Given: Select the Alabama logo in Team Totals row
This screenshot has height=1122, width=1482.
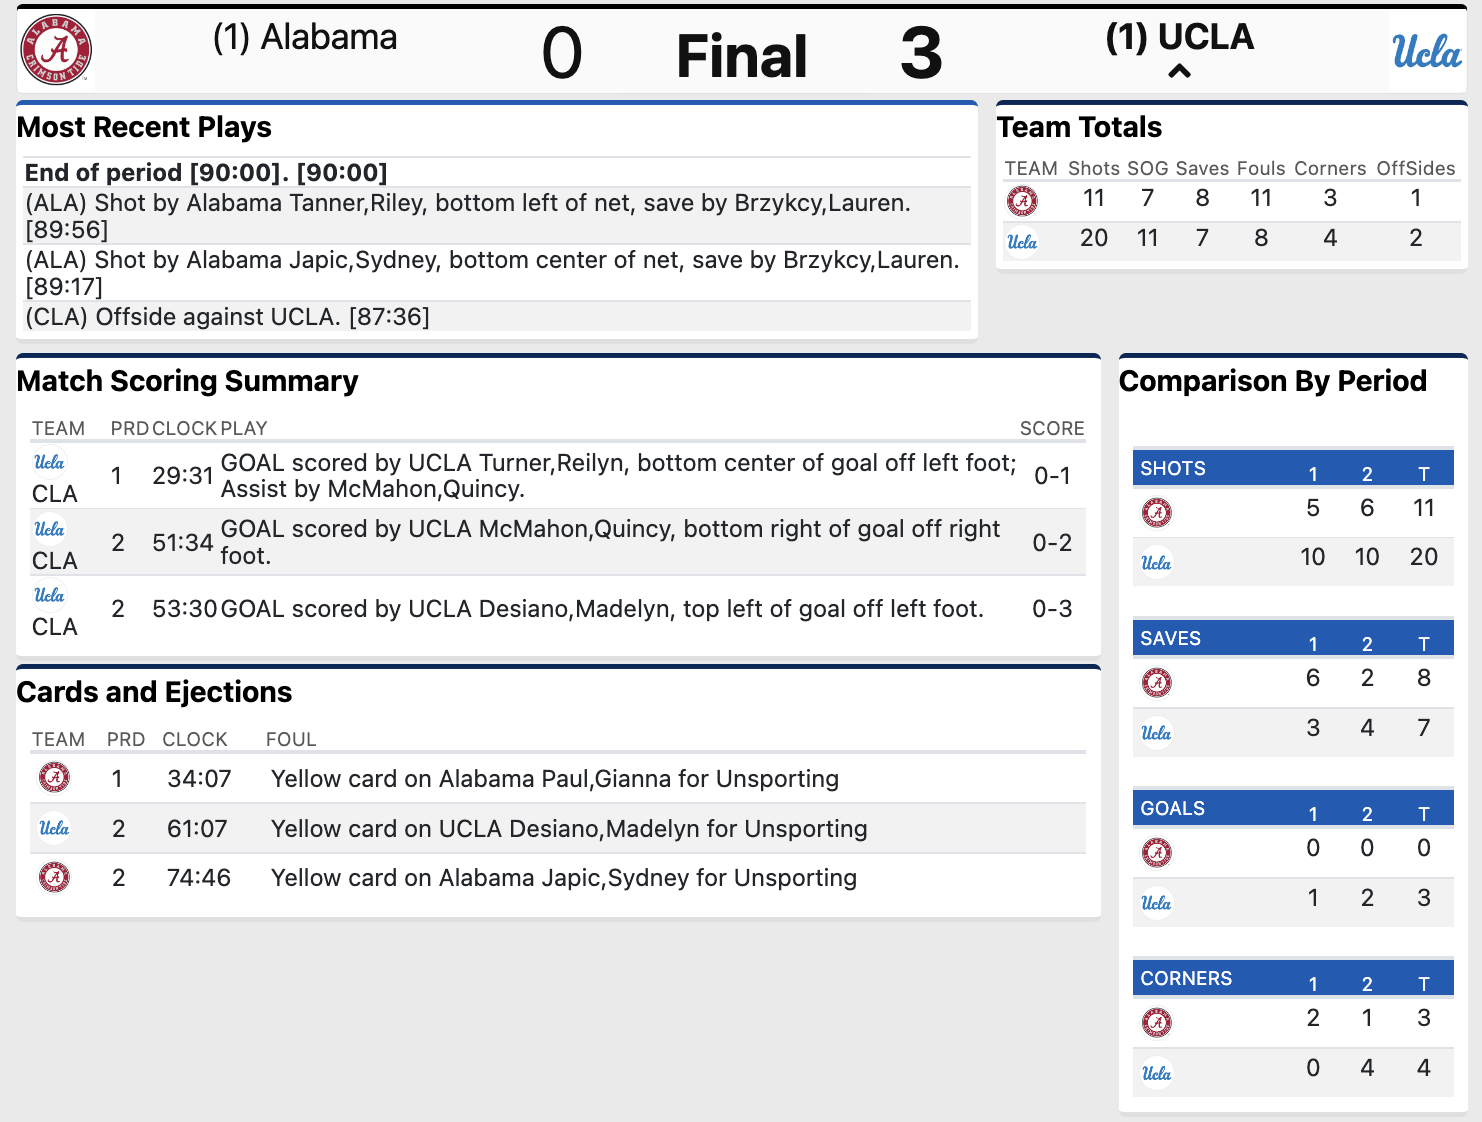Looking at the screenshot, I should coord(1022,199).
